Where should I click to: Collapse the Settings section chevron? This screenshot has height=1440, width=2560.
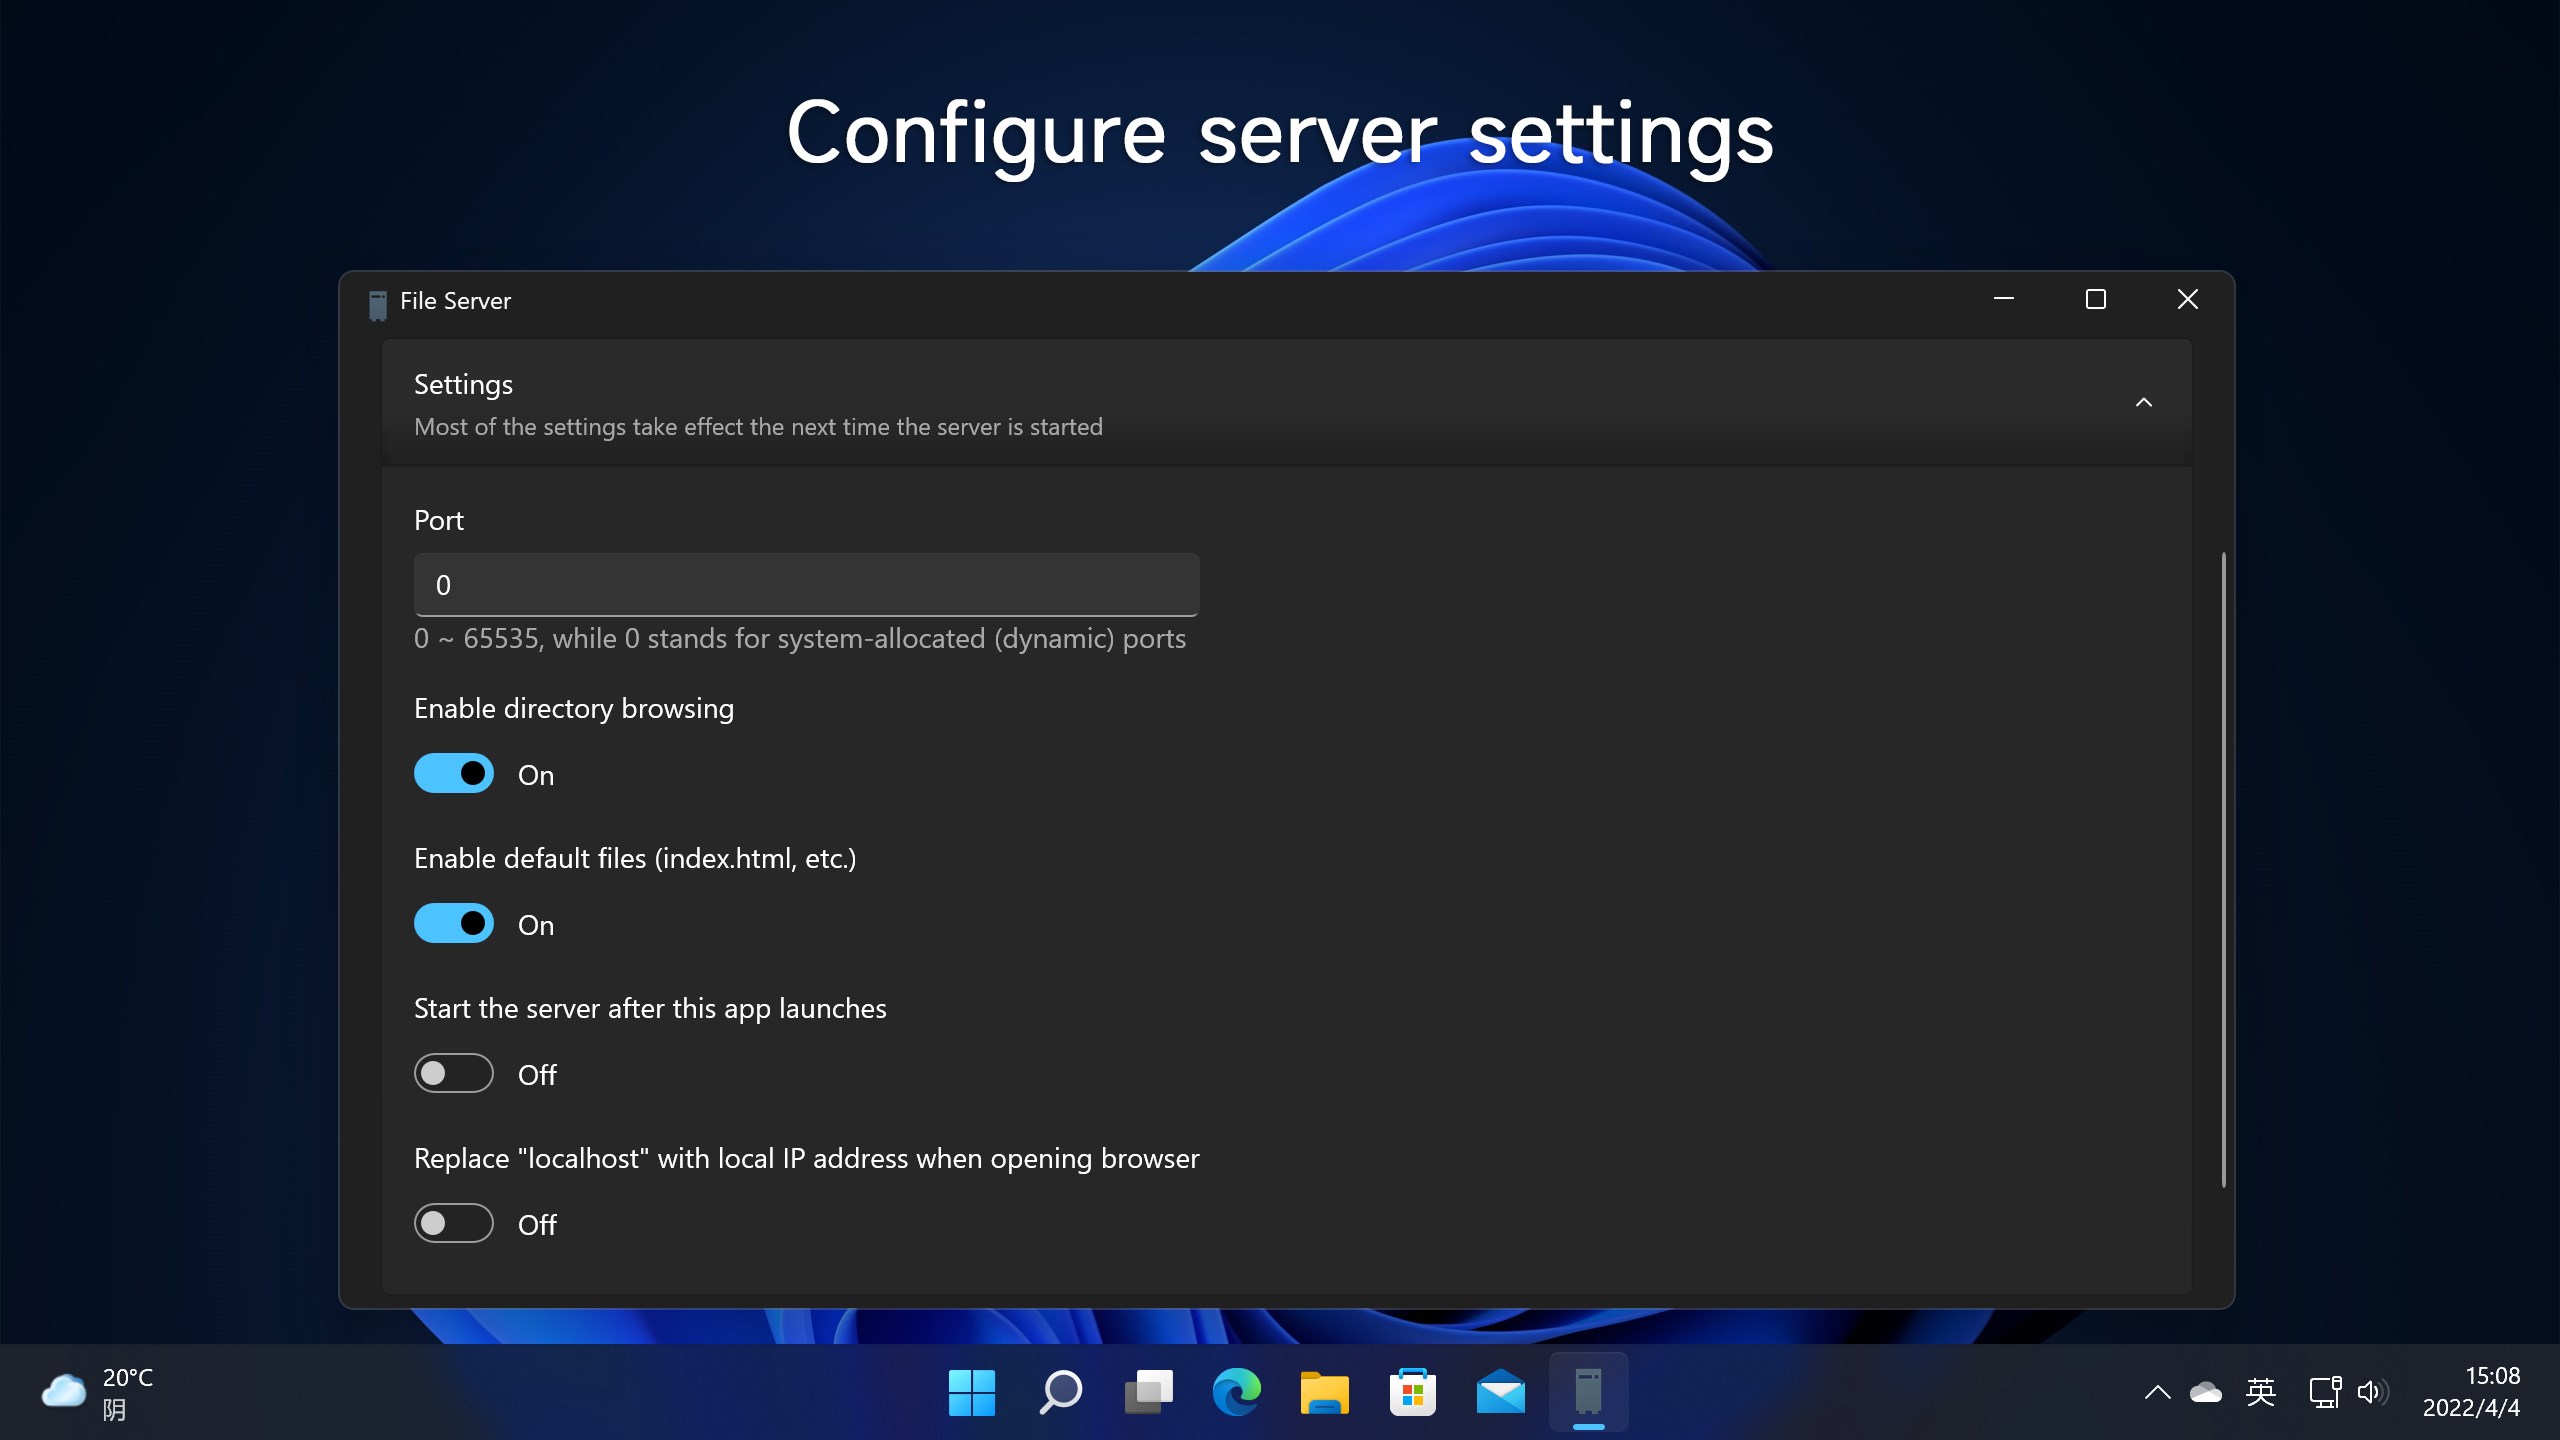2143,403
